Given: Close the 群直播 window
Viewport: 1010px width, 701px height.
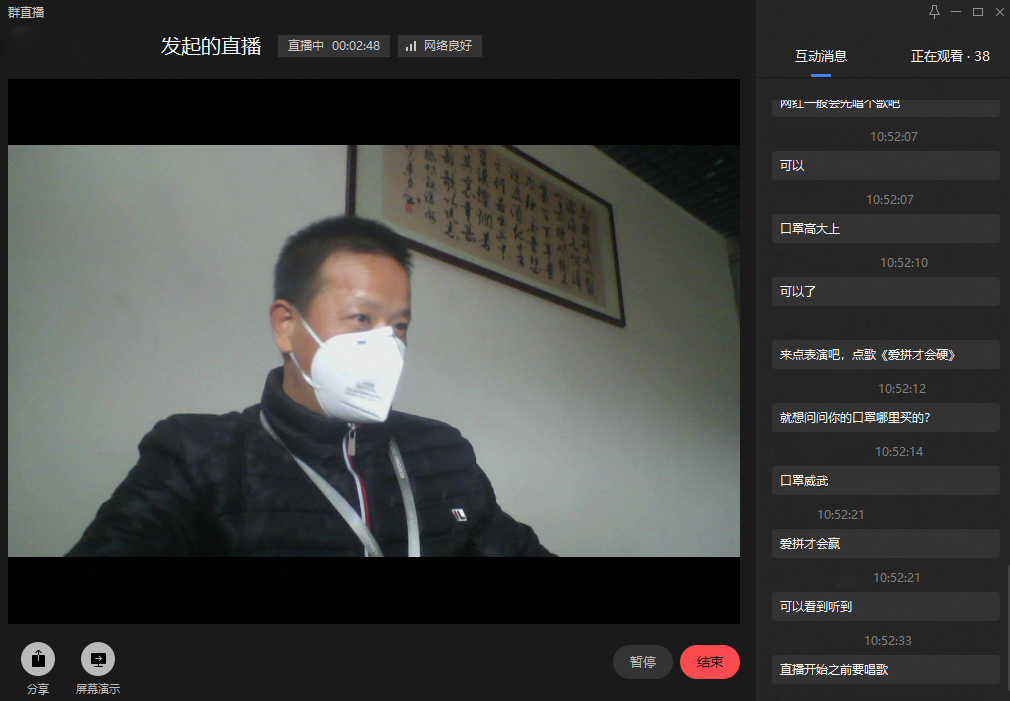Looking at the screenshot, I should (x=999, y=12).
